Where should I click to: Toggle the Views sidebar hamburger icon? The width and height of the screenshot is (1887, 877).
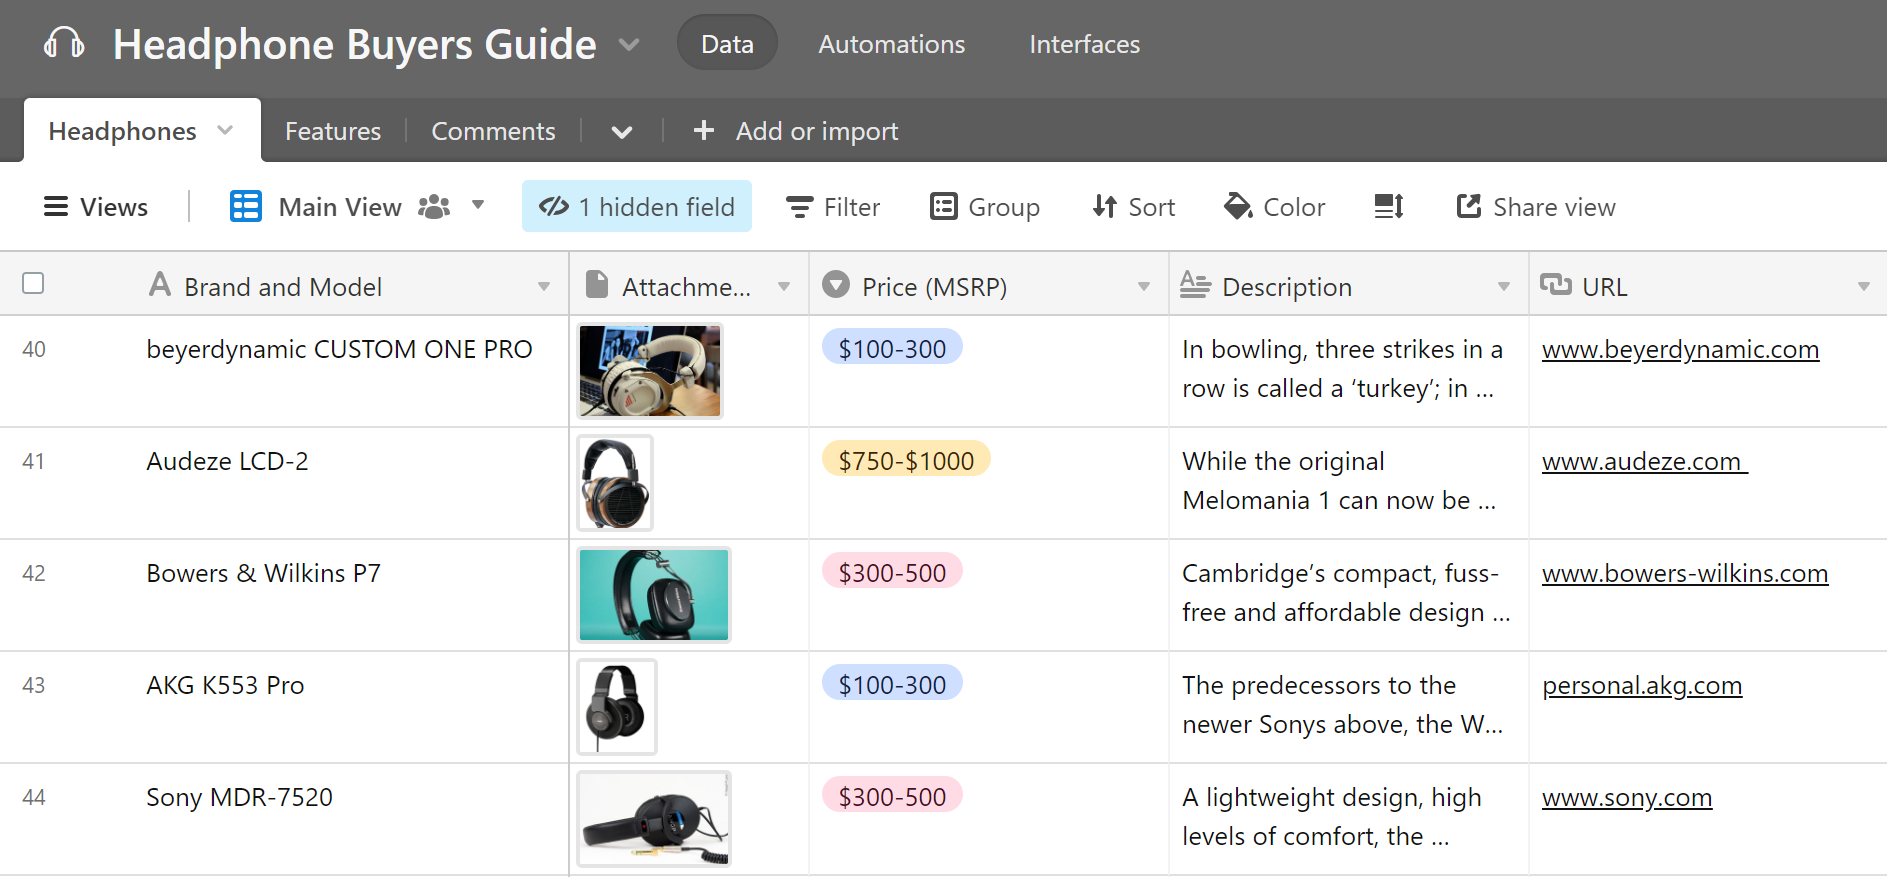(56, 206)
